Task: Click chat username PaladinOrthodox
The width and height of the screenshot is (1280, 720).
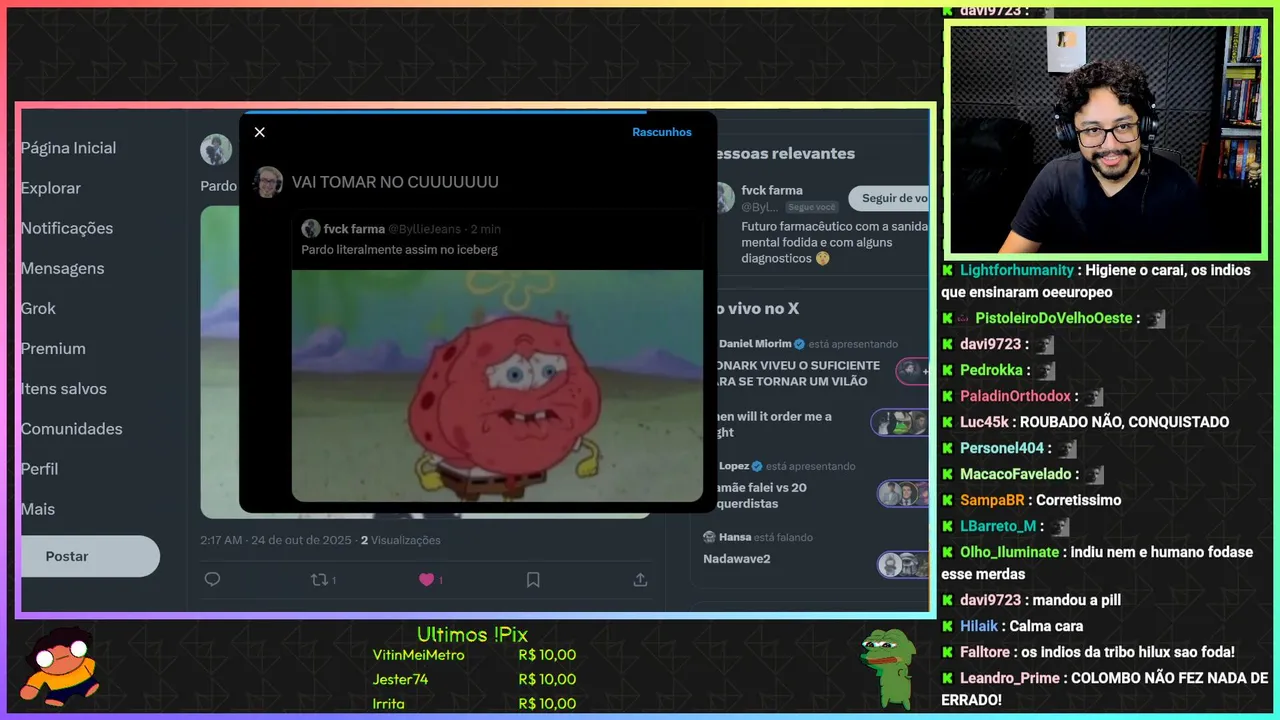Action: (x=1015, y=396)
